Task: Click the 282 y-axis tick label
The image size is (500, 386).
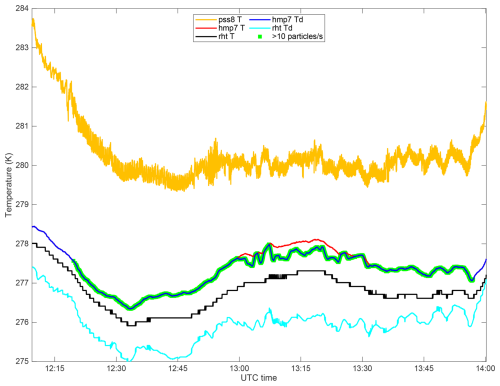Action: point(22,87)
